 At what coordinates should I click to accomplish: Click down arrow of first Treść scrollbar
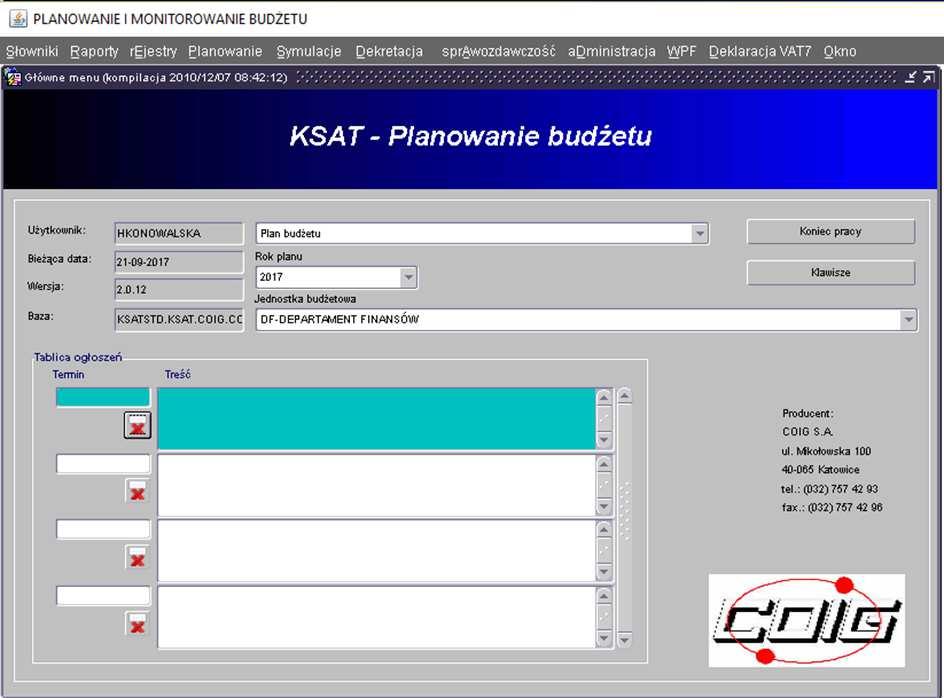(604, 440)
